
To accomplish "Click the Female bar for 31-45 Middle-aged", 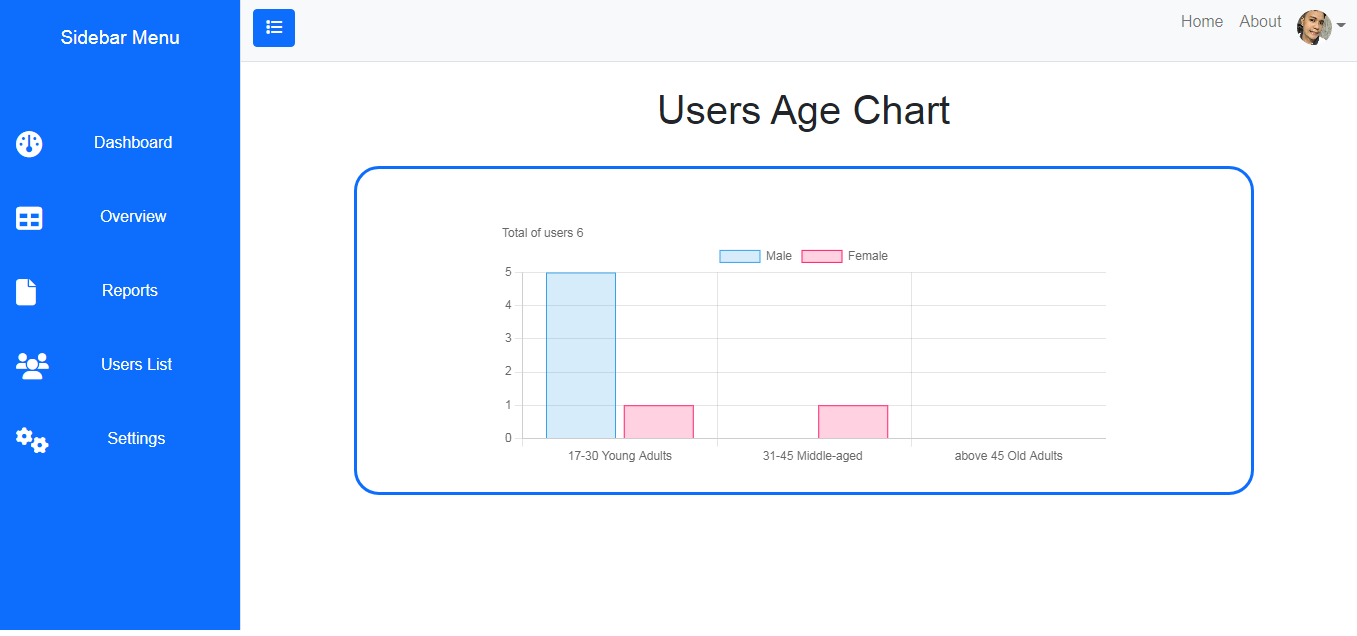I will 852,422.
